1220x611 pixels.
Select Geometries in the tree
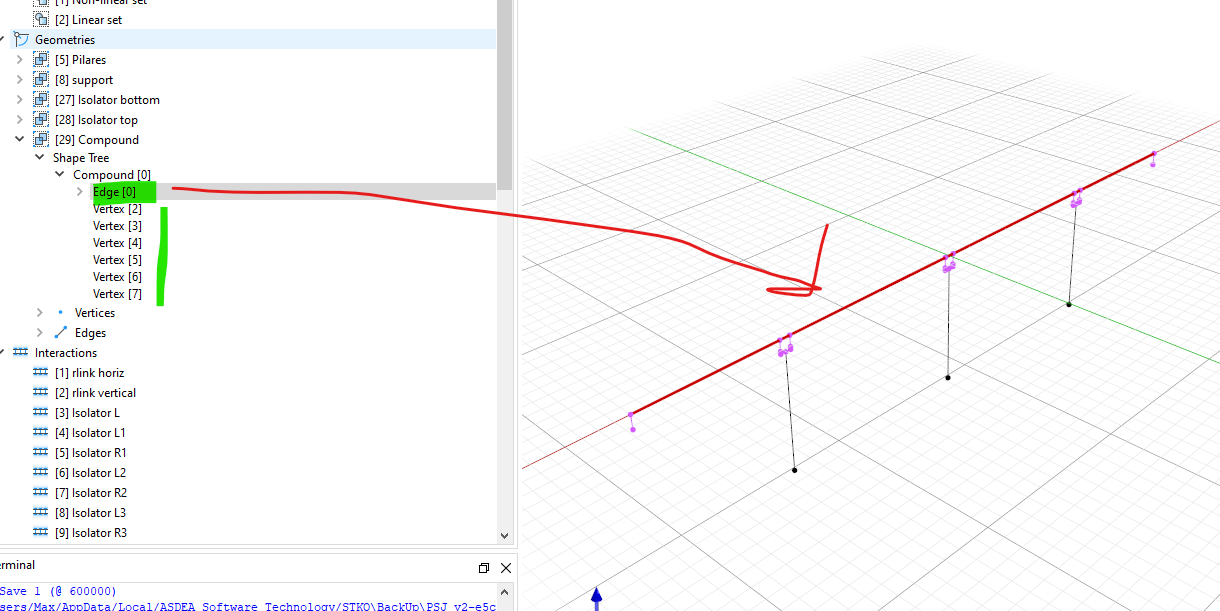coord(65,40)
